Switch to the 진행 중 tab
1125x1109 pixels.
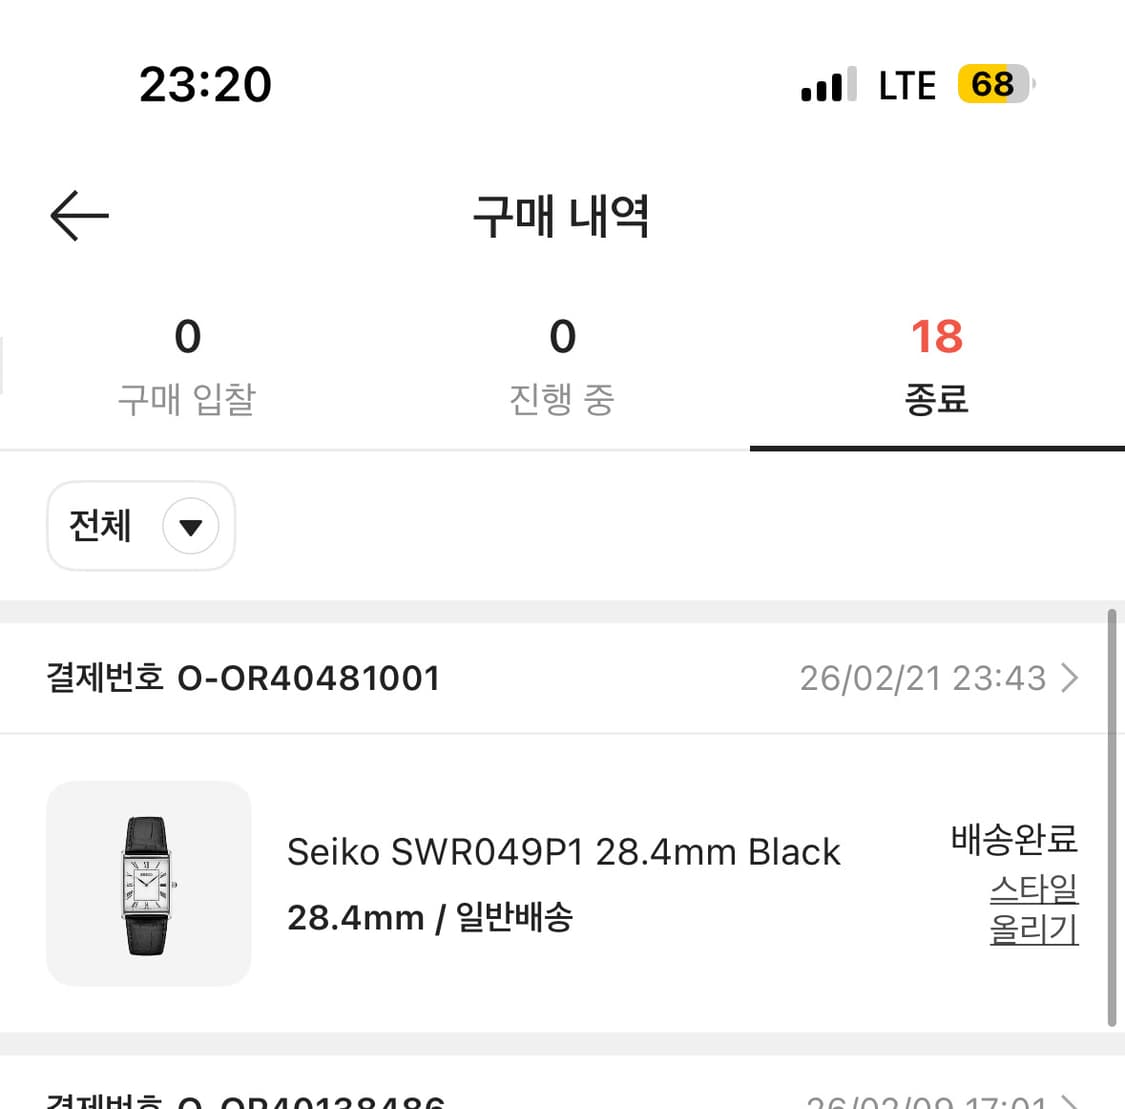coord(562,365)
